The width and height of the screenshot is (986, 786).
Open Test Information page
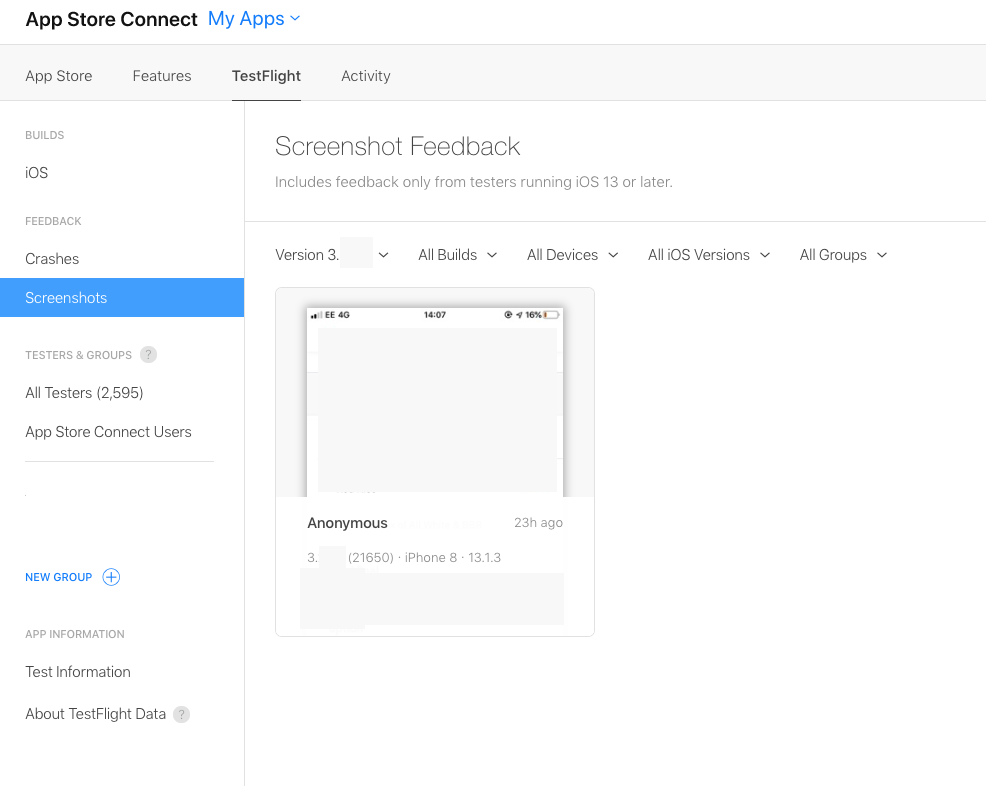pyautogui.click(x=77, y=672)
